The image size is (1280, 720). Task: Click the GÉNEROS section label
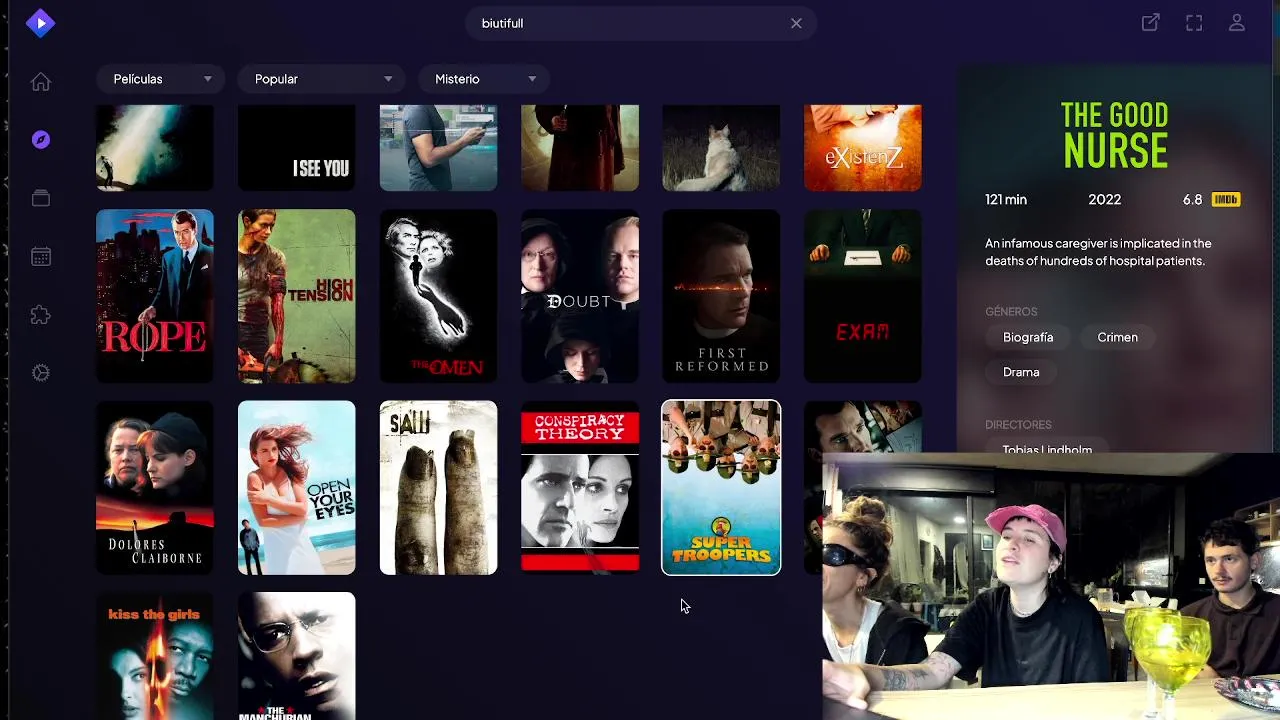click(x=1011, y=312)
